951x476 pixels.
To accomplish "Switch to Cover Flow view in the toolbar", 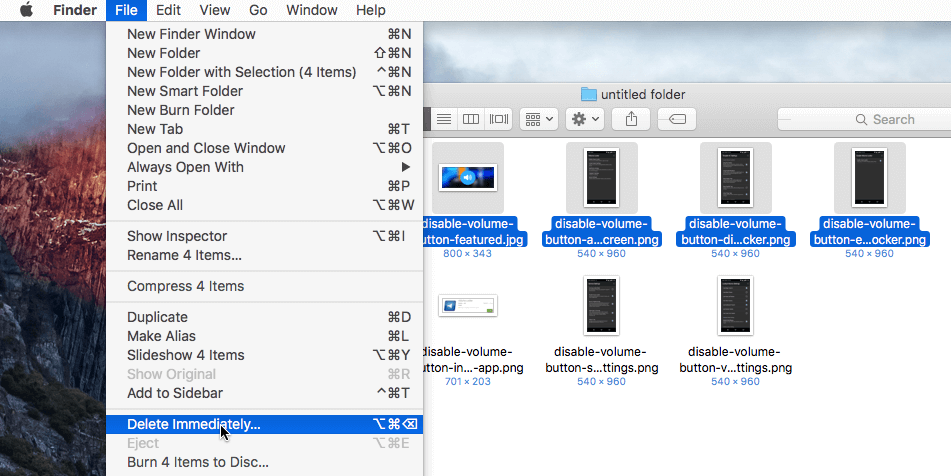I will 499,119.
